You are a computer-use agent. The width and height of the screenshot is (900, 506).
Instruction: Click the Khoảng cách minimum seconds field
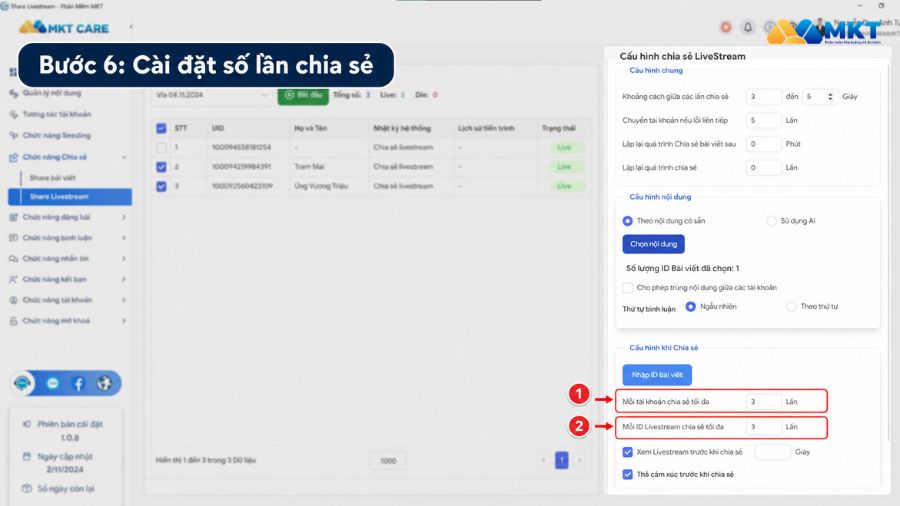tap(764, 96)
